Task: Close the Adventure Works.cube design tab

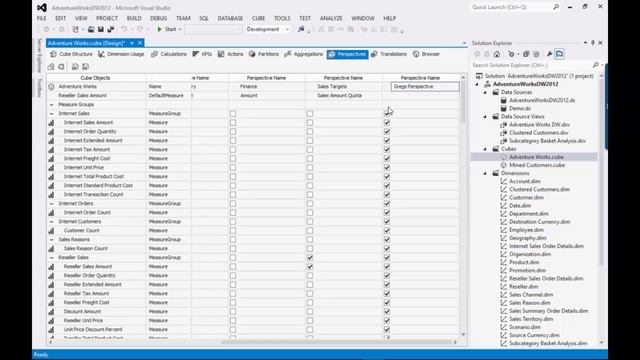Action: tap(140, 43)
